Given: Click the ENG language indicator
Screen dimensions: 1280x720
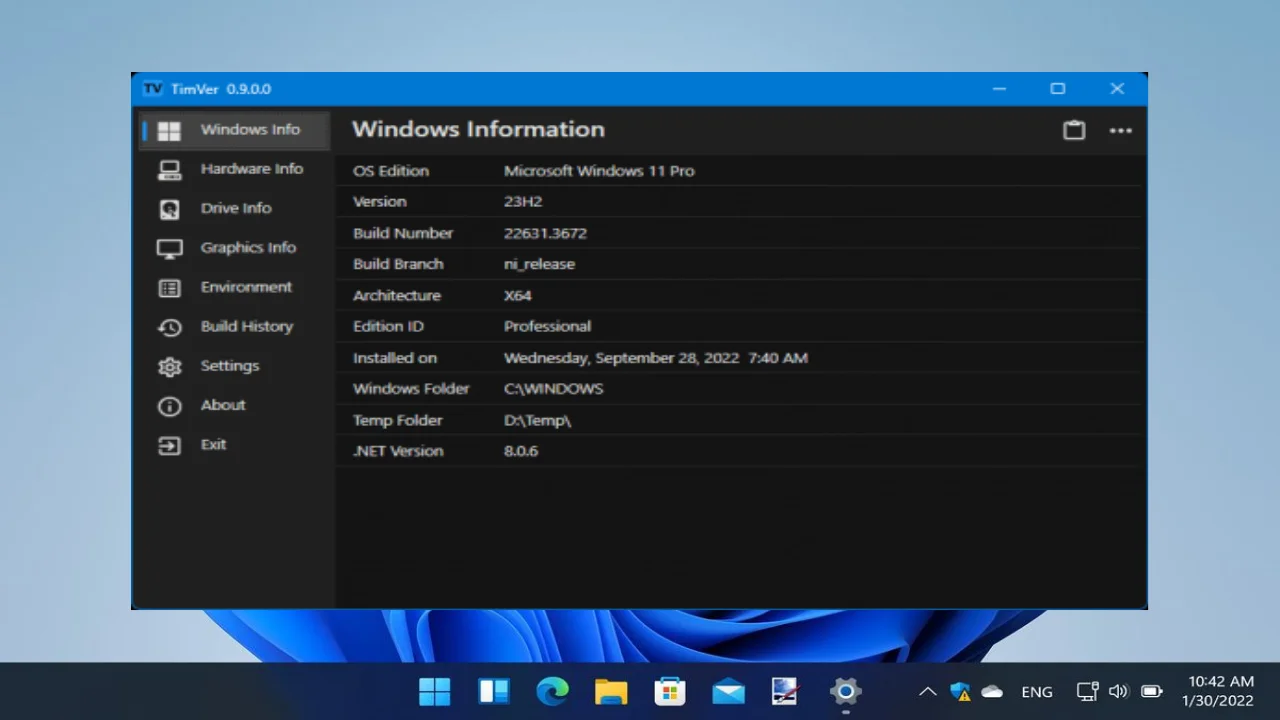Looking at the screenshot, I should [1037, 692].
